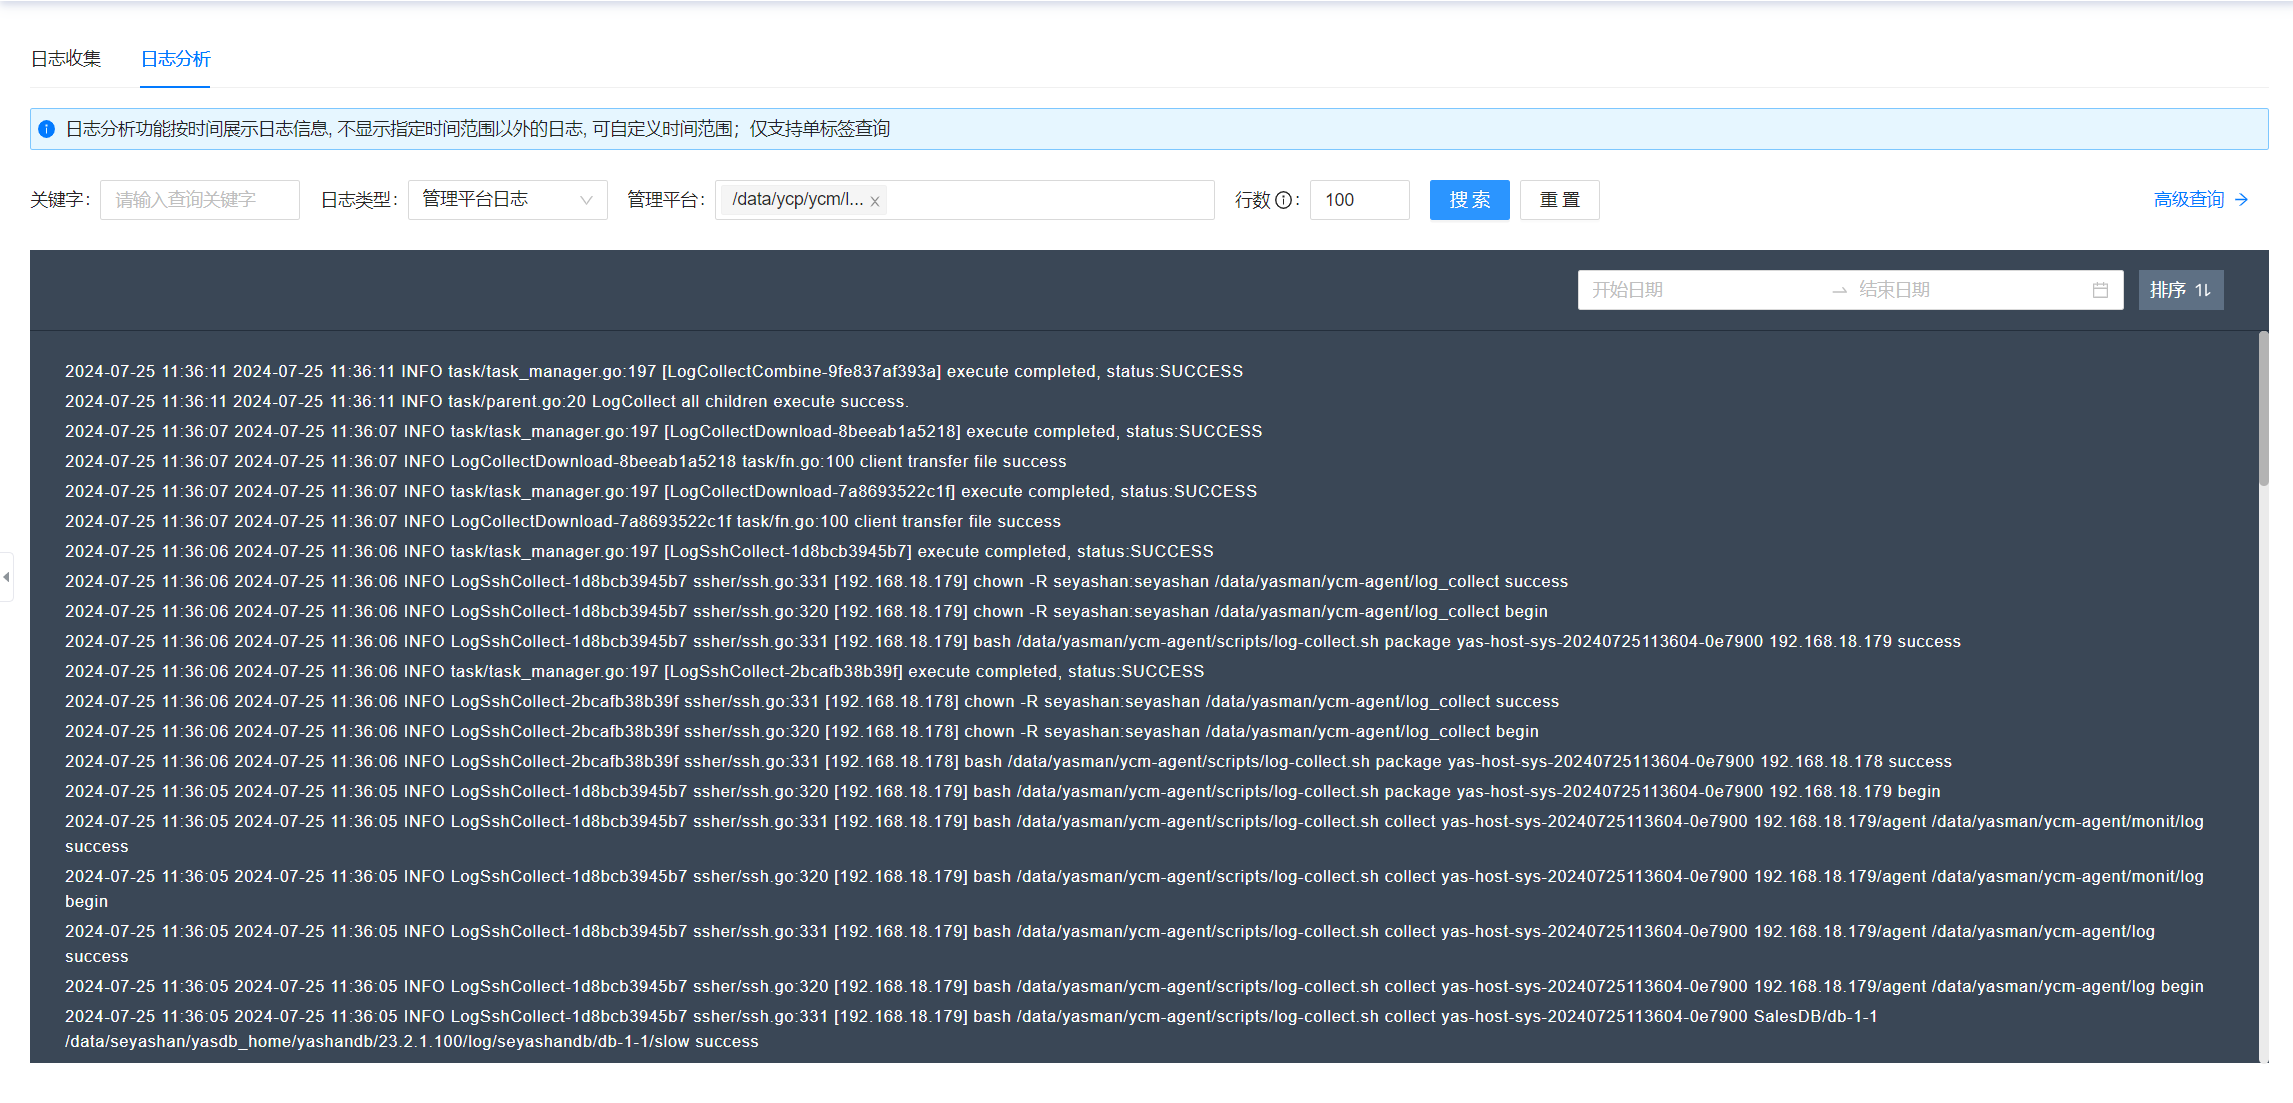The width and height of the screenshot is (2293, 1103).
Task: Focus the 关键字 search input field
Action: click(x=199, y=200)
